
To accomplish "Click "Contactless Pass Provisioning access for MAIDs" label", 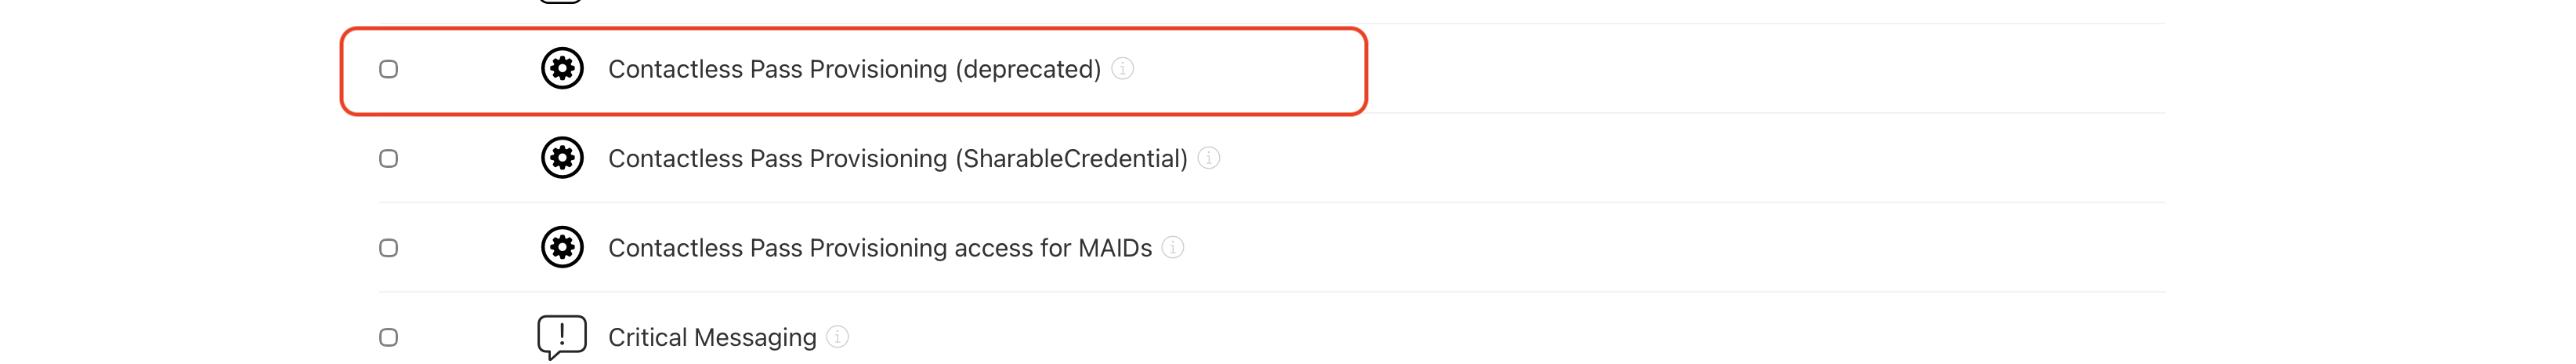I will tap(879, 248).
